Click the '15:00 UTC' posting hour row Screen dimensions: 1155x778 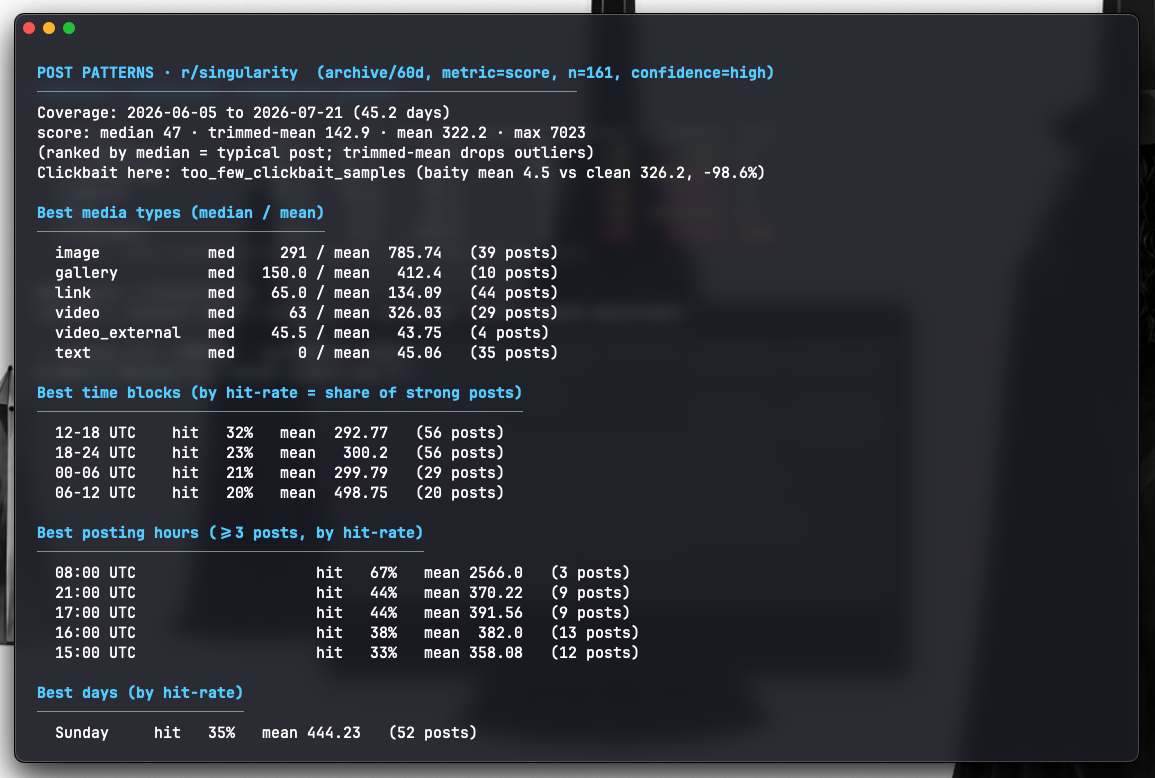click(x=346, y=652)
